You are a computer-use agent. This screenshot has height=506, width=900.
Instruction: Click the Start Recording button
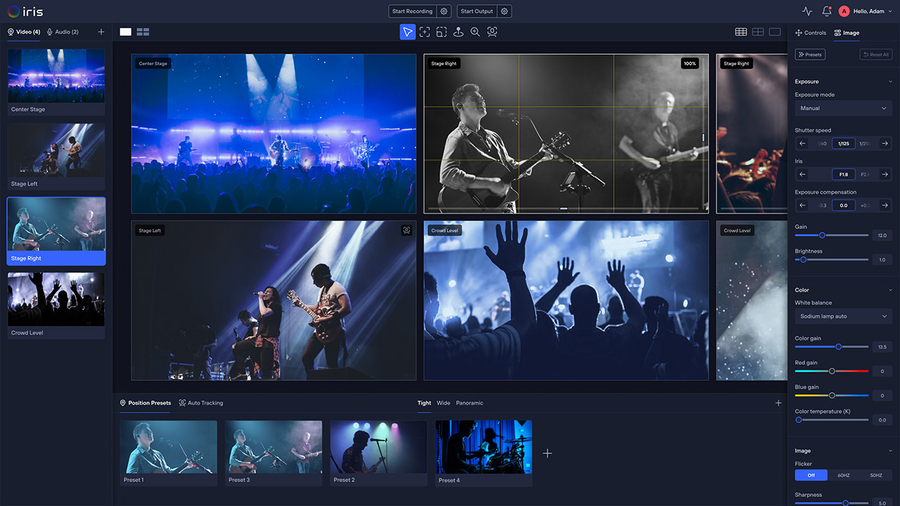[x=412, y=11]
